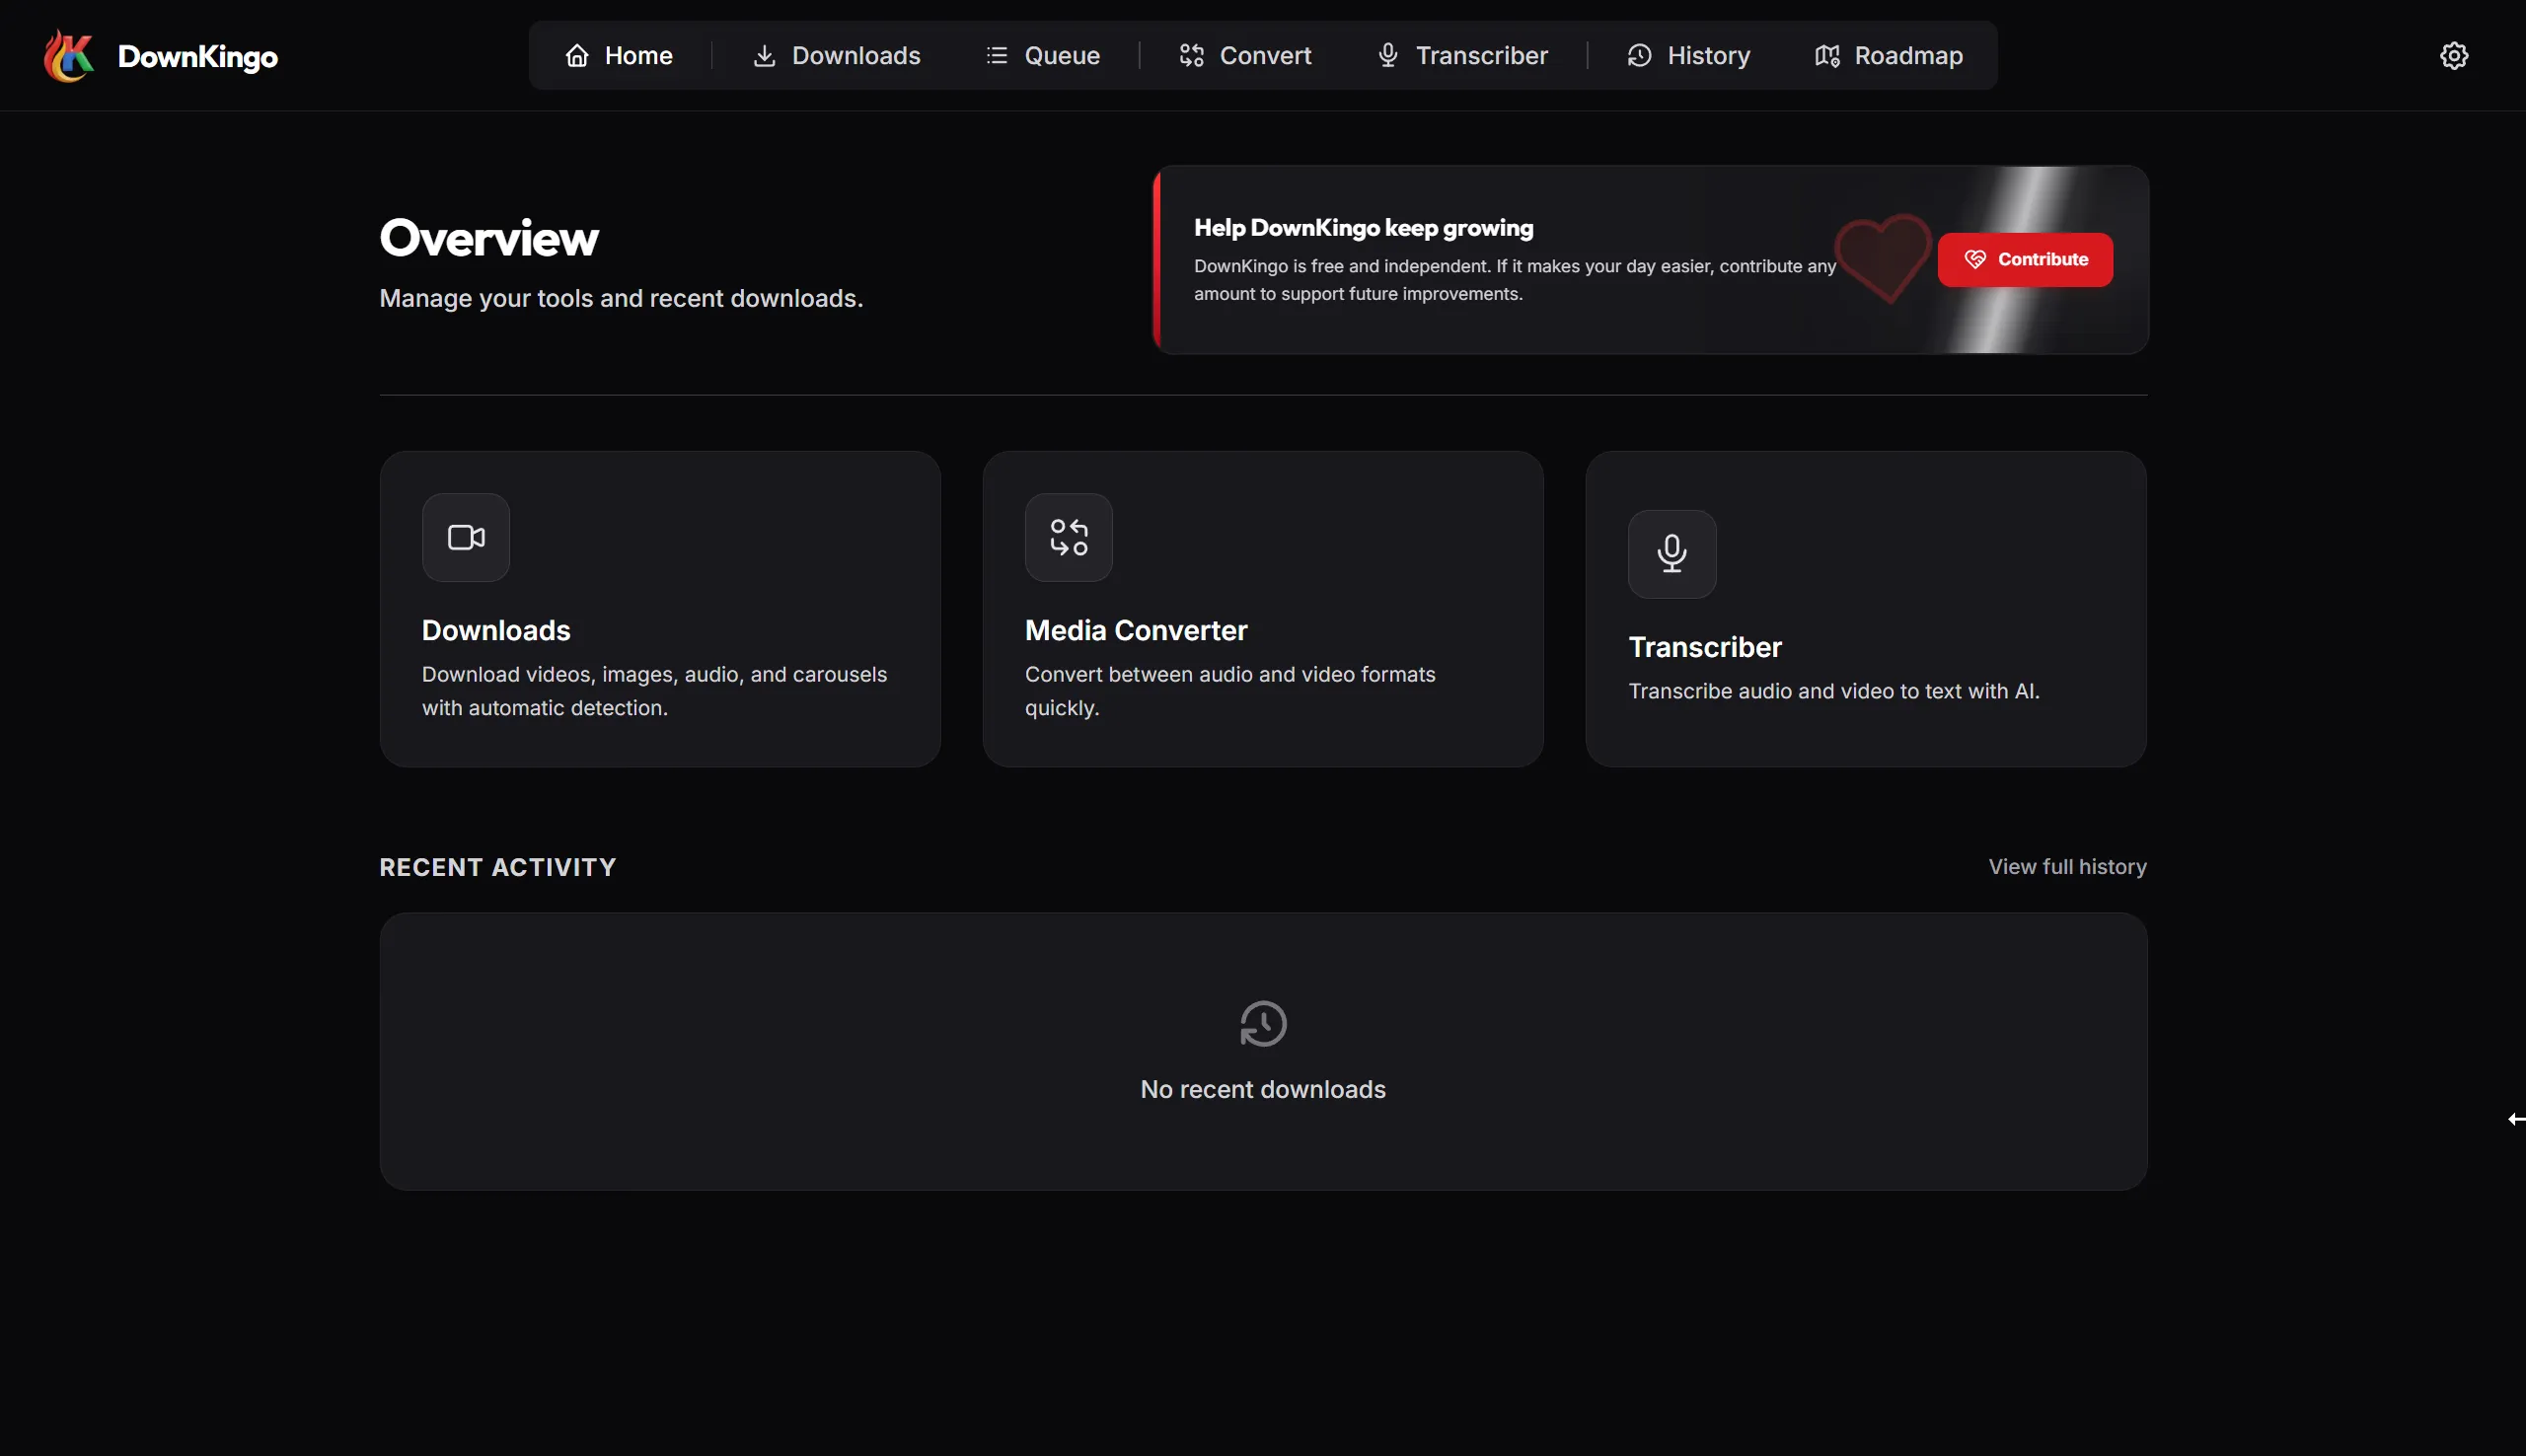Click the microphone icon on Transcriber card

(1672, 554)
